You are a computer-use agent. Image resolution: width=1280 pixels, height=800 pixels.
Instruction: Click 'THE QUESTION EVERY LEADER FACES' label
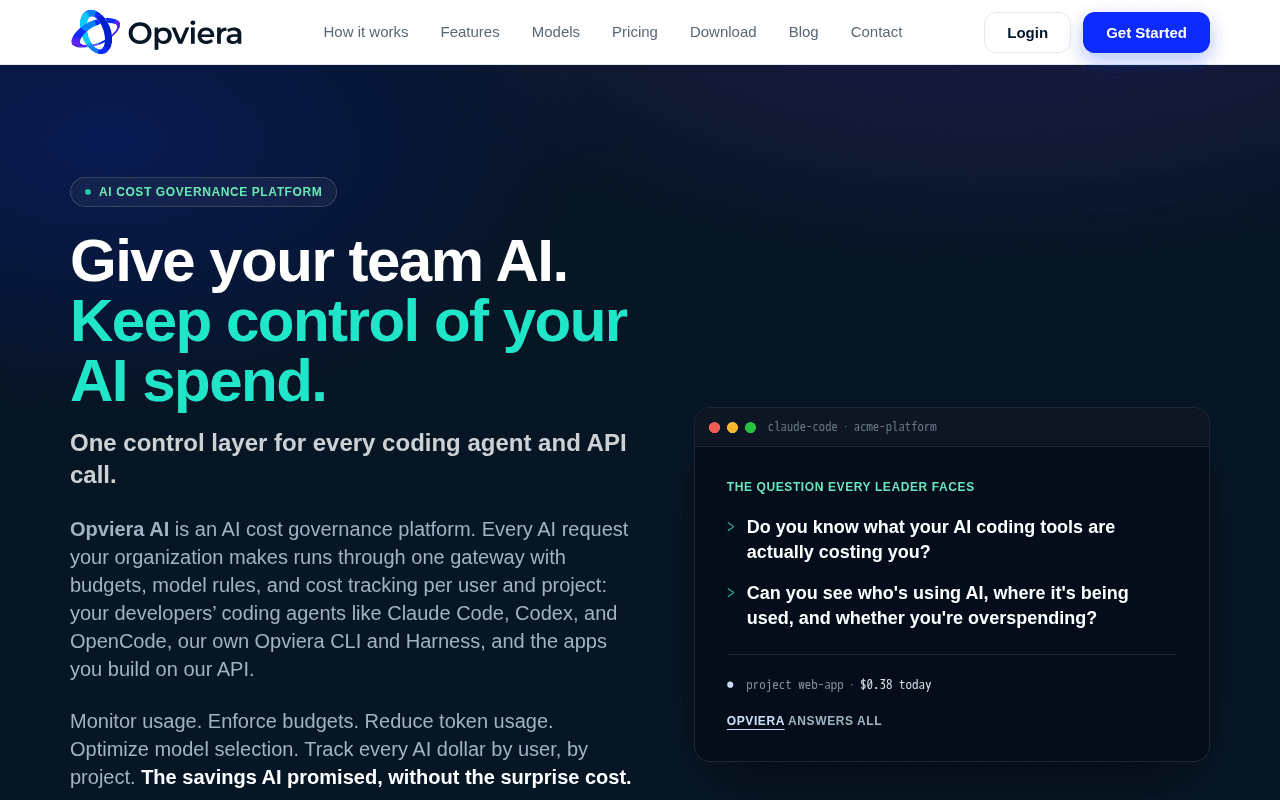[850, 487]
